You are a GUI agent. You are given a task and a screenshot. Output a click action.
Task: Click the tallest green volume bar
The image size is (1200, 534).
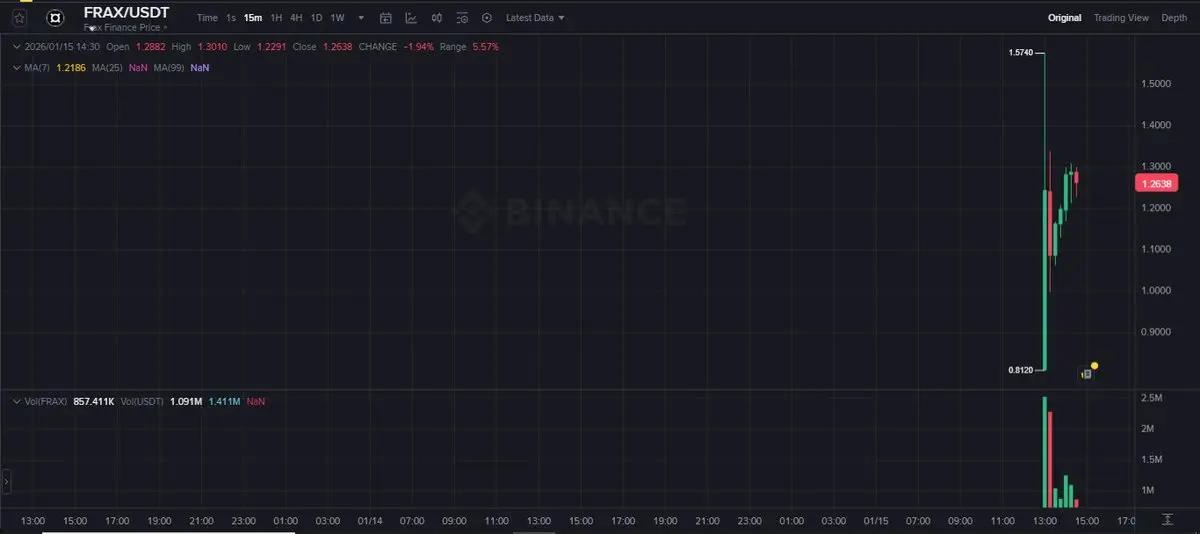[x=1044, y=452]
